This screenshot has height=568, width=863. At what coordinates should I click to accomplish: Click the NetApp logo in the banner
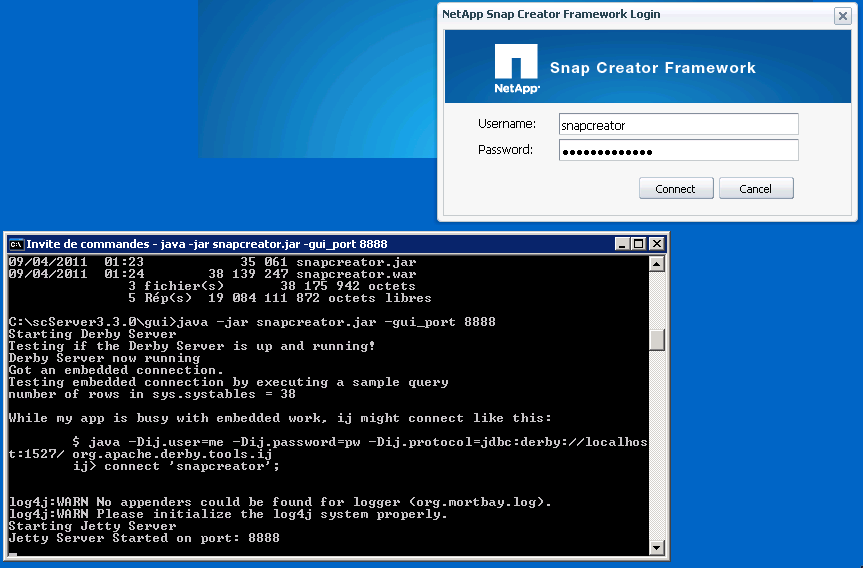pyautogui.click(x=516, y=68)
